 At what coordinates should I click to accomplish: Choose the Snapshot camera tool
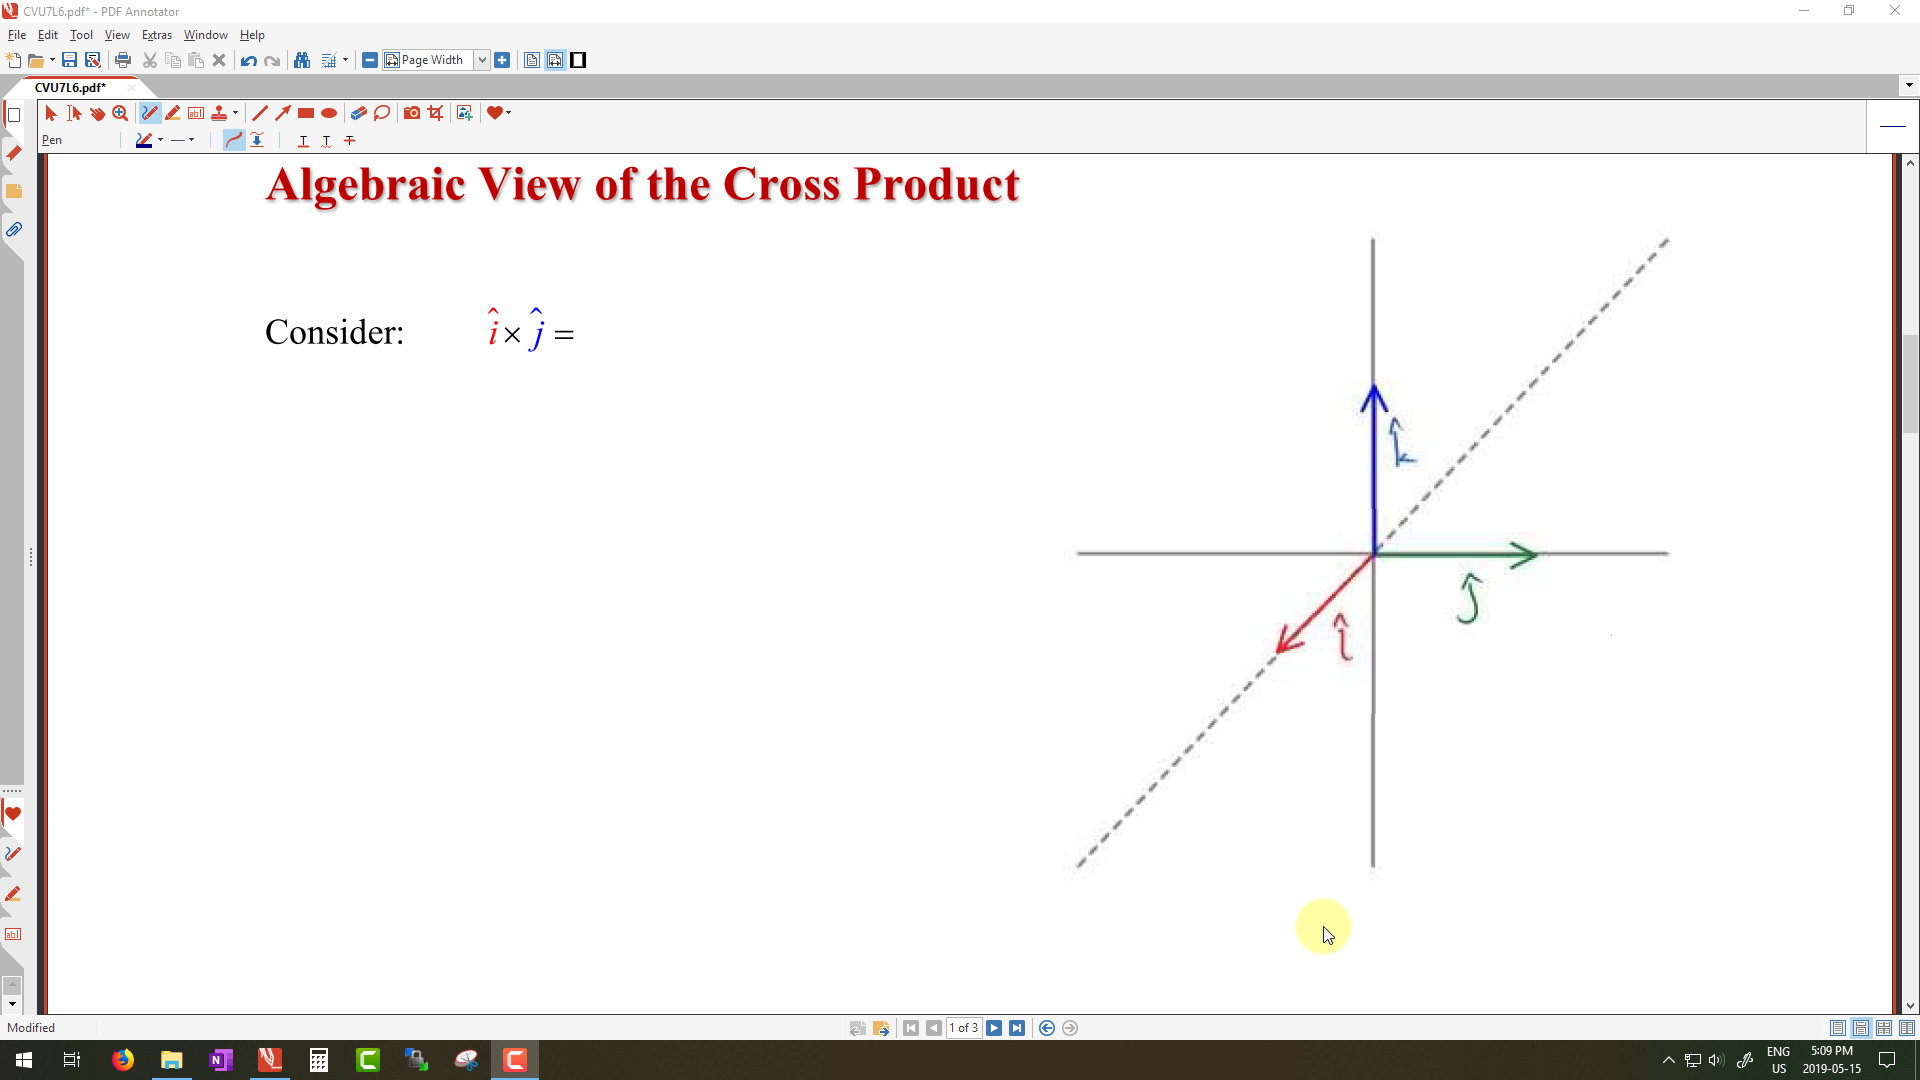[412, 113]
